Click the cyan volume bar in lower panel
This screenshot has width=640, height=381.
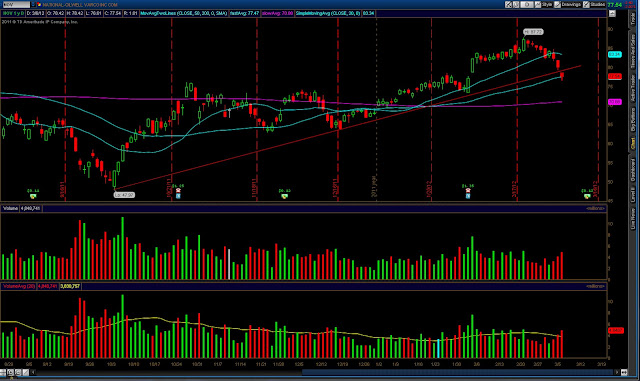tap(439, 348)
